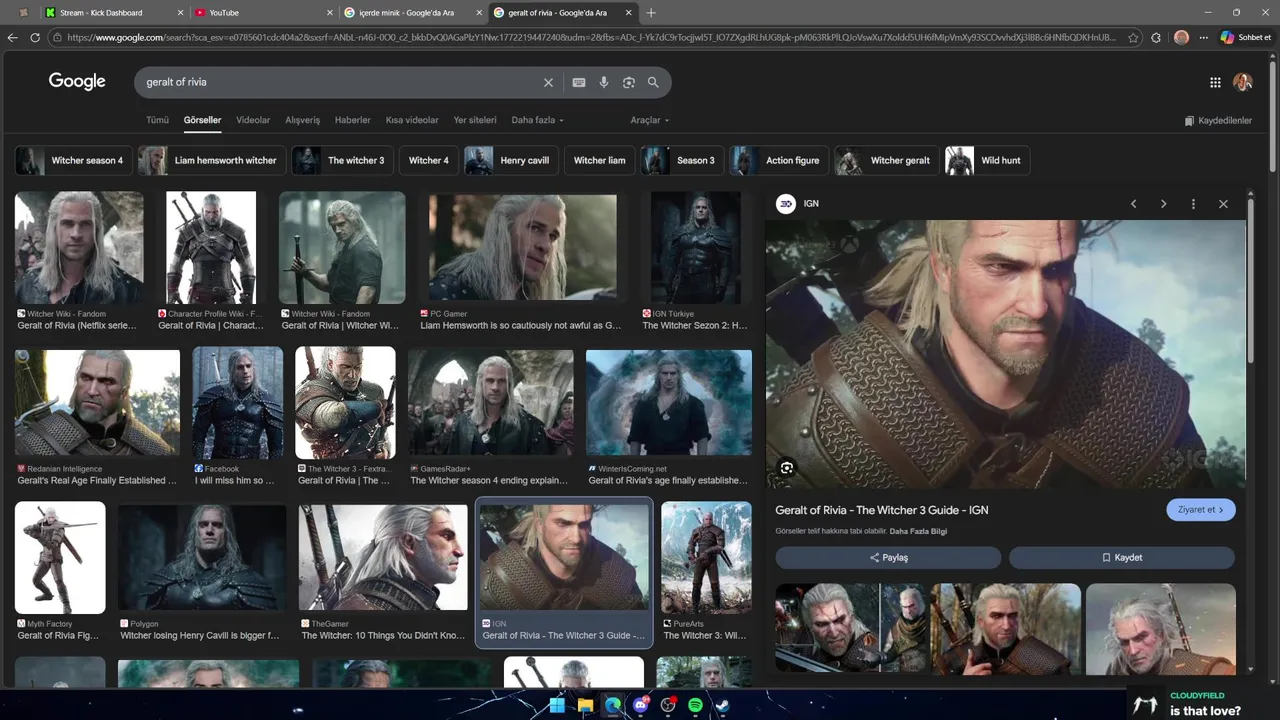The height and width of the screenshot is (720, 1280).
Task: Go back in browser history
Action: (13, 37)
